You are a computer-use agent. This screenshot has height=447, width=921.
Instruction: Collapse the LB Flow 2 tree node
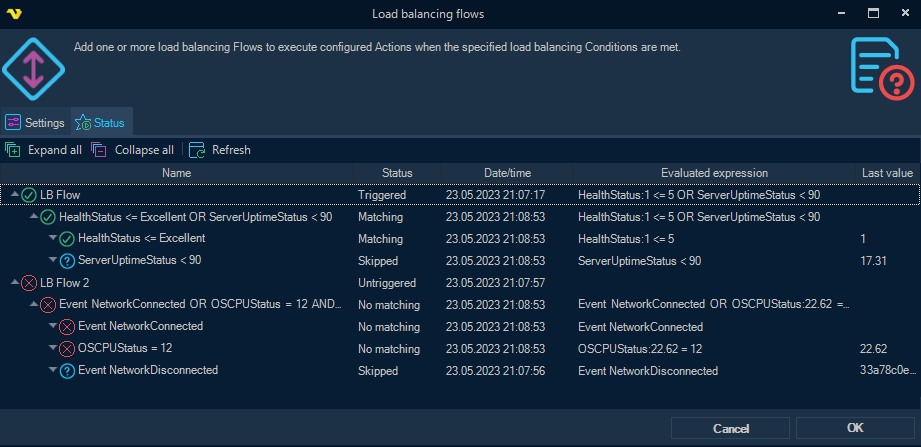click(x=13, y=283)
